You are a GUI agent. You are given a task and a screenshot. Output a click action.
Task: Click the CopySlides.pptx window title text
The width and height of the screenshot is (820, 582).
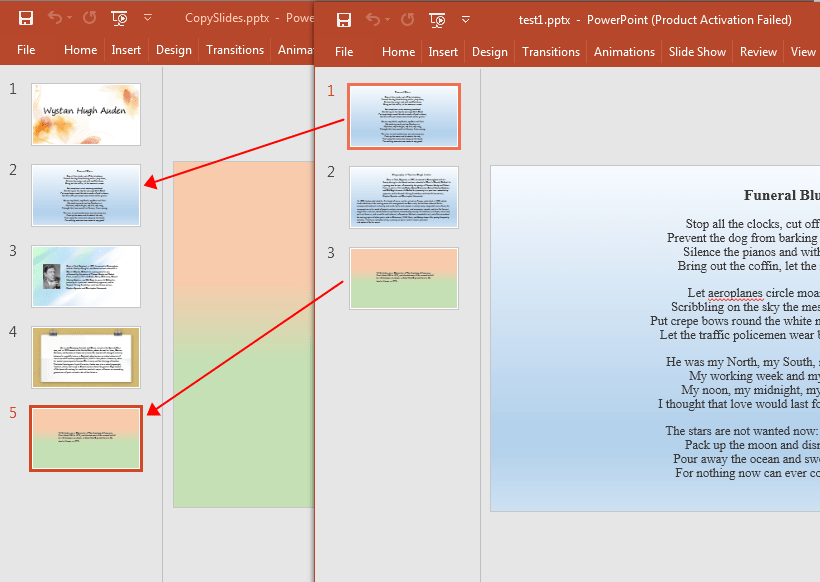(249, 18)
